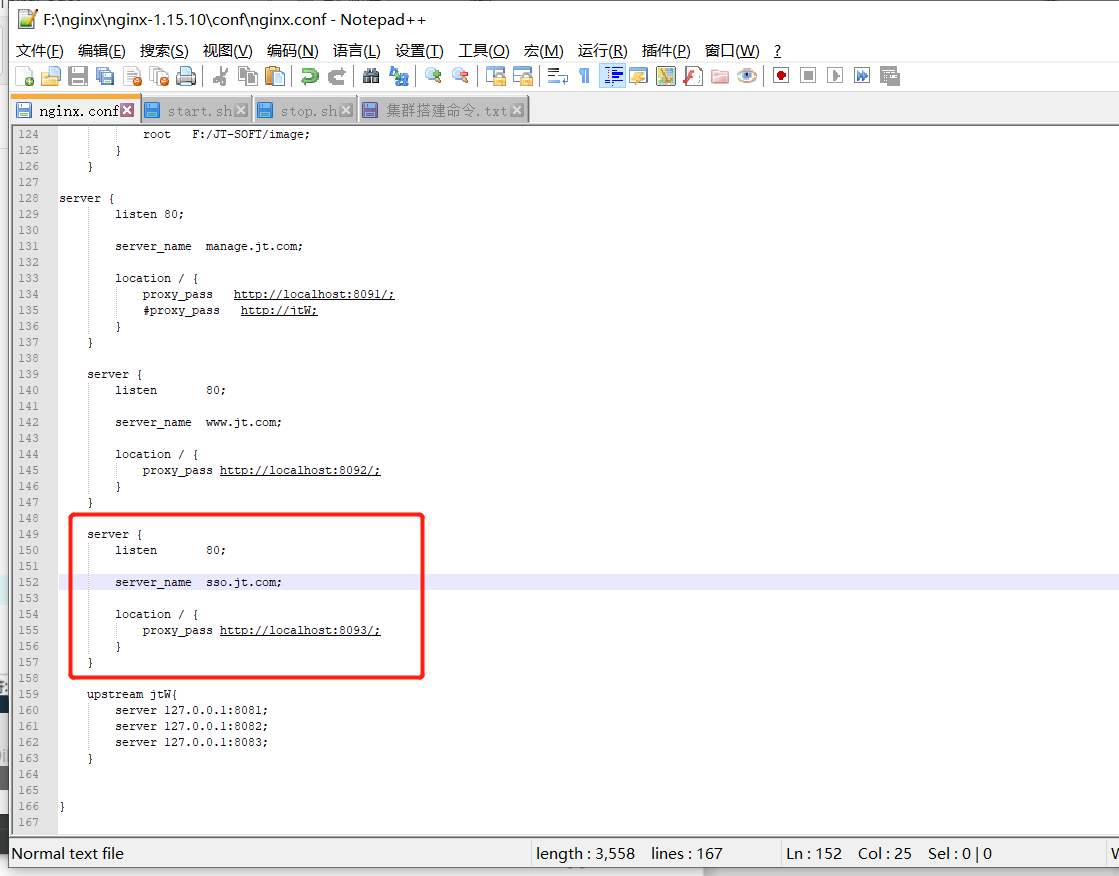Open user defined language dialog icon
The image size is (1119, 876).
[x=639, y=76]
